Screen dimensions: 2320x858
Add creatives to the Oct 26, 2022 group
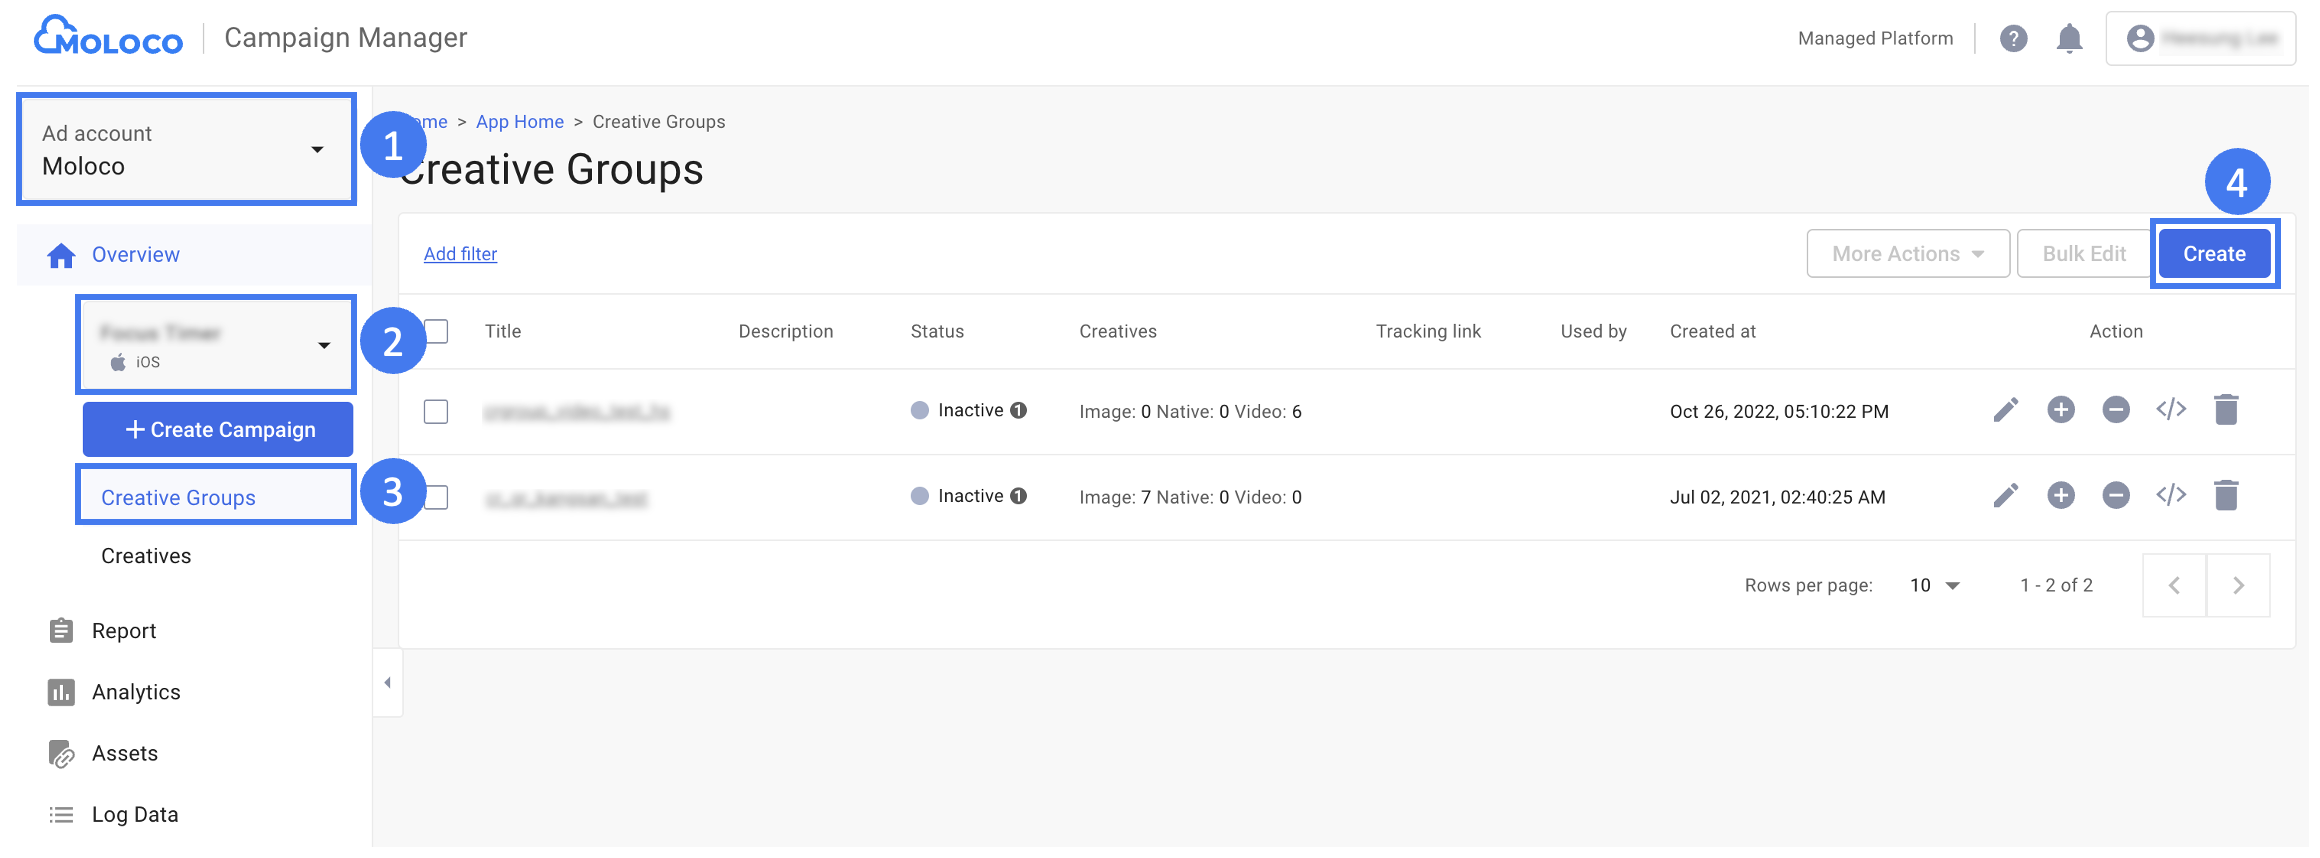(2060, 410)
